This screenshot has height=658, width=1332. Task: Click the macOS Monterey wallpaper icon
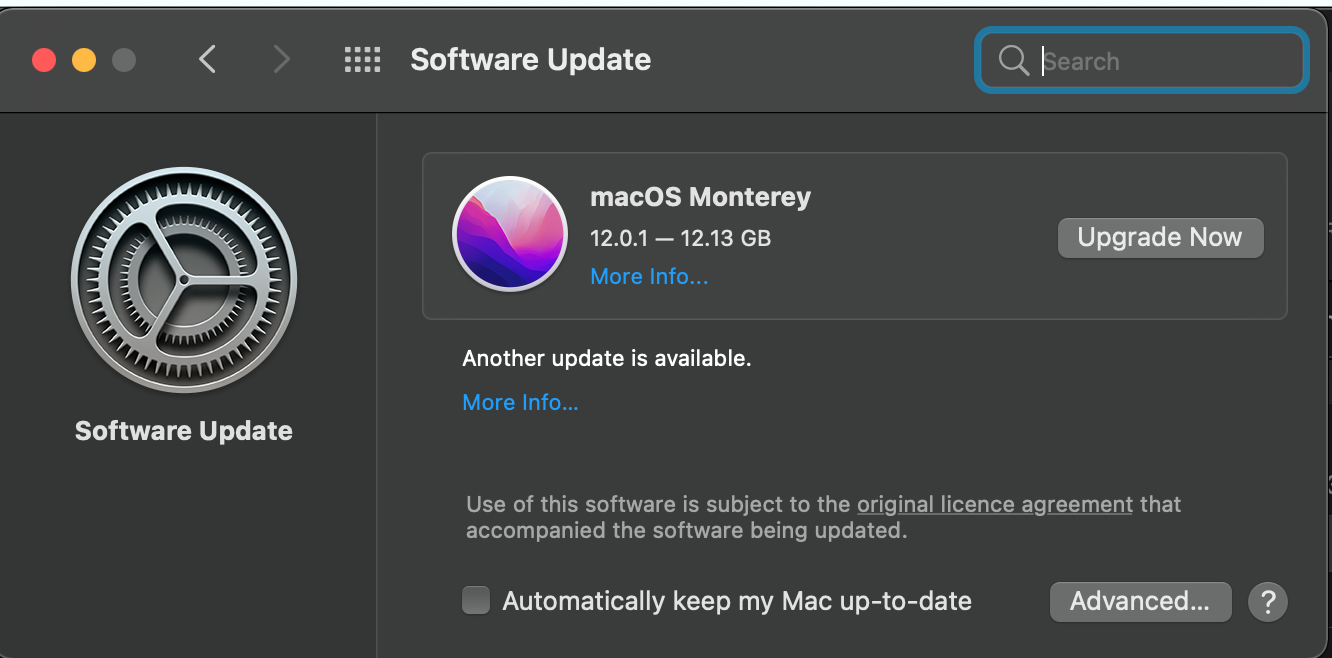[510, 234]
